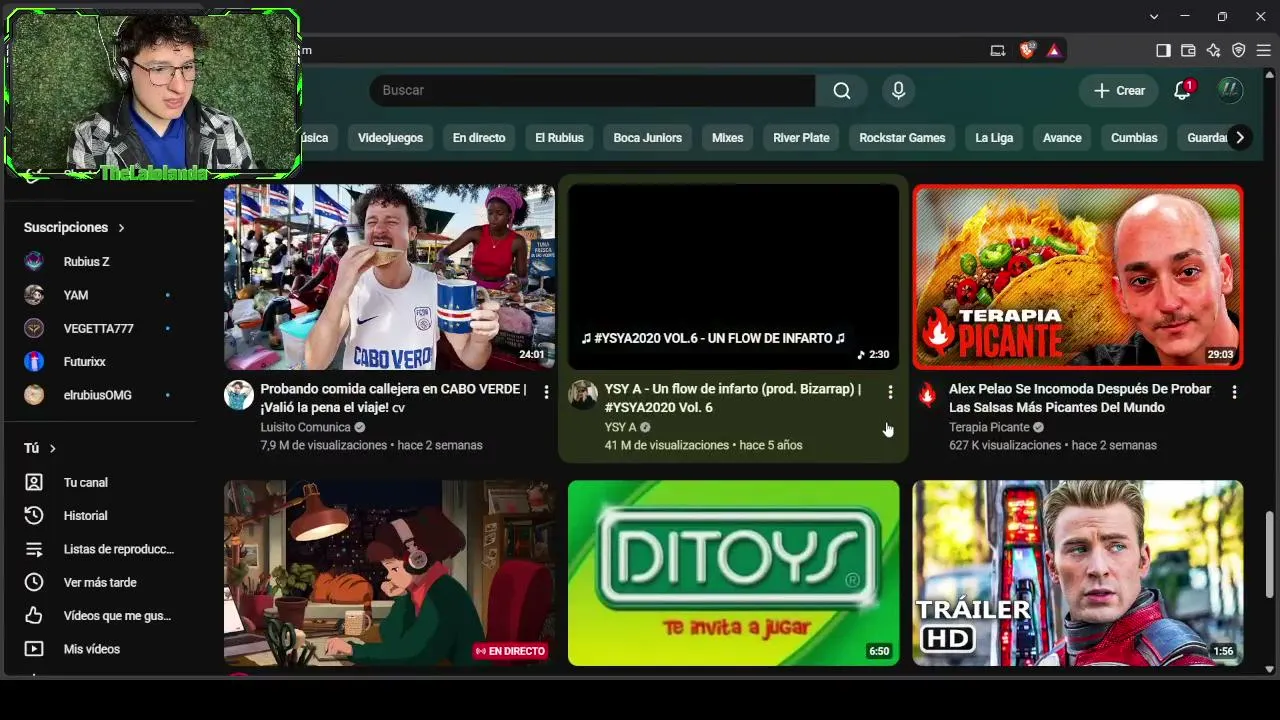
Task: Open options menu for the Alex Pelao video
Action: point(1234,393)
